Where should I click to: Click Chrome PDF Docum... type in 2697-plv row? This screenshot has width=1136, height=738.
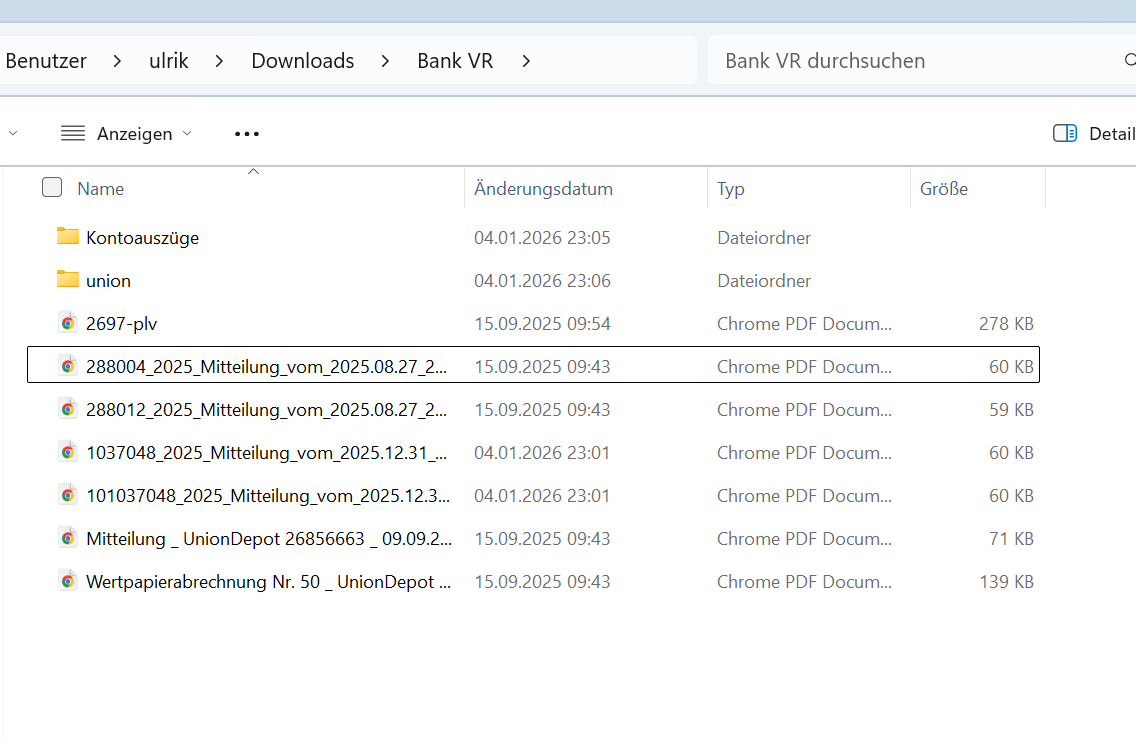[x=804, y=324]
